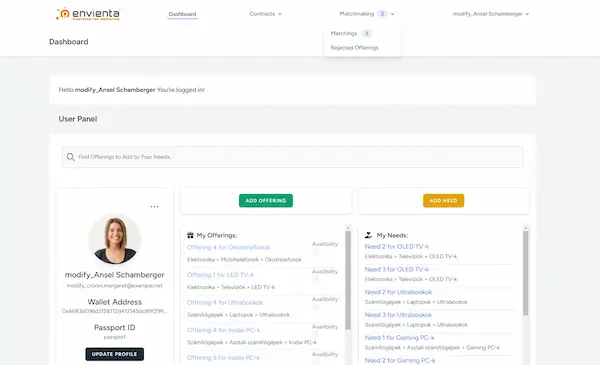Click the User Panel heading

78,119
